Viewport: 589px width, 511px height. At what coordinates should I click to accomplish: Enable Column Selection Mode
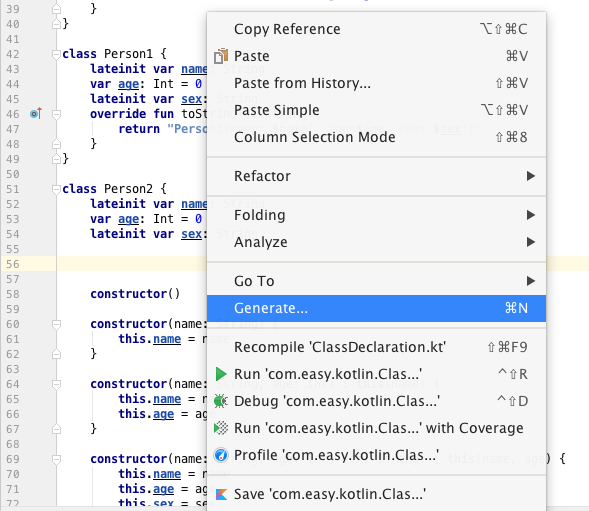tap(376, 137)
